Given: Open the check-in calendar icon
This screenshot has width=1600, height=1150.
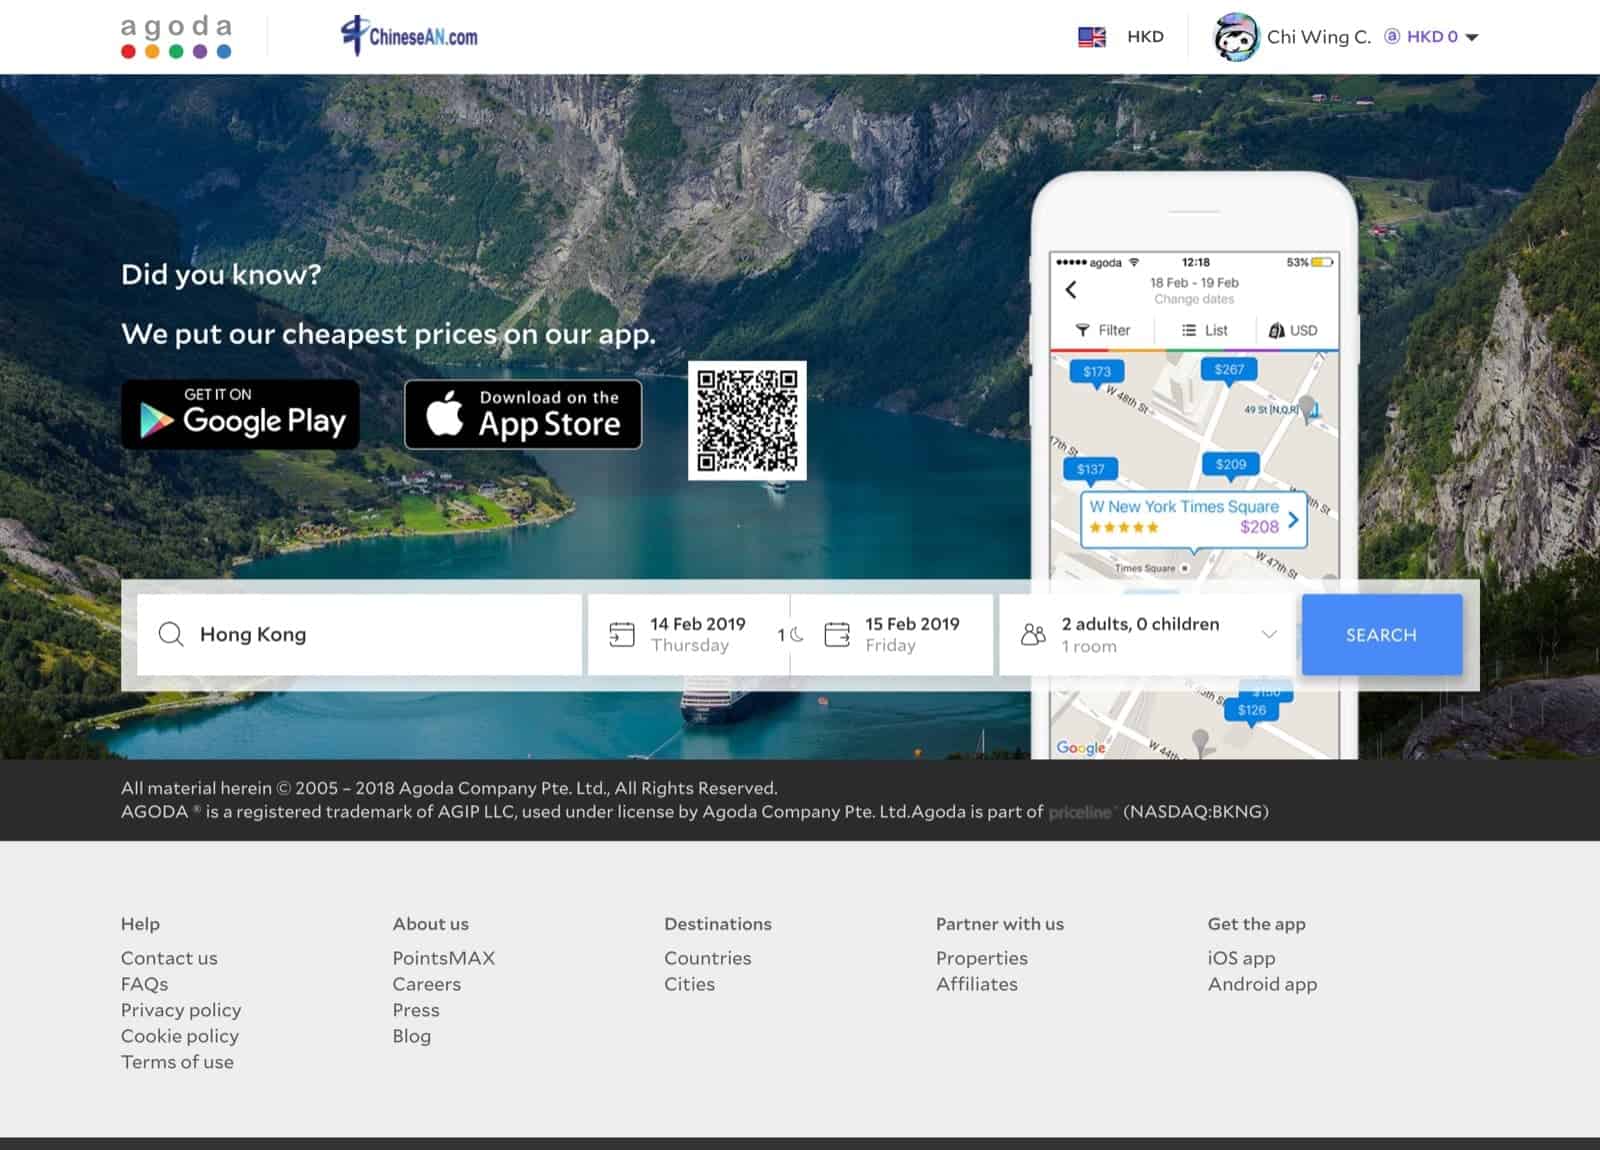Looking at the screenshot, I should click(622, 634).
